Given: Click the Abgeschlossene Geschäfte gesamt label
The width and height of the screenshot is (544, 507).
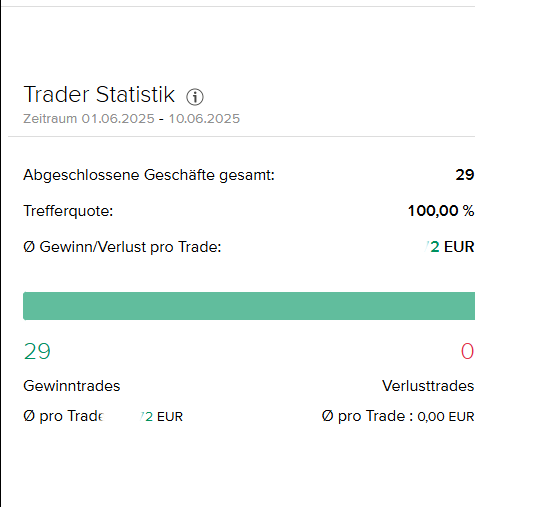Looking at the screenshot, I should pyautogui.click(x=149, y=175).
